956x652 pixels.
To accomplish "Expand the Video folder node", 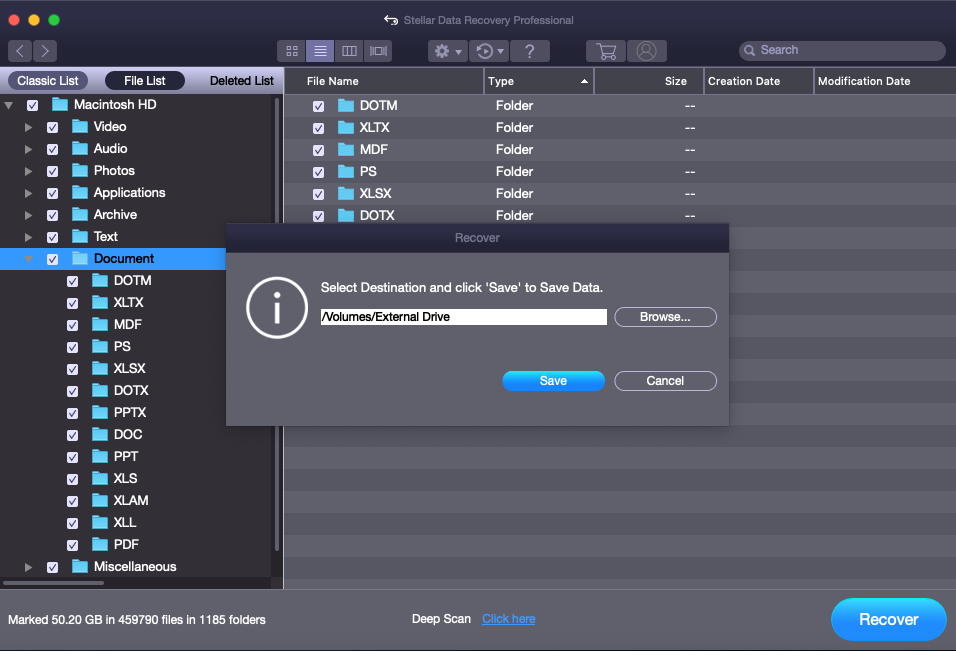I will [28, 127].
